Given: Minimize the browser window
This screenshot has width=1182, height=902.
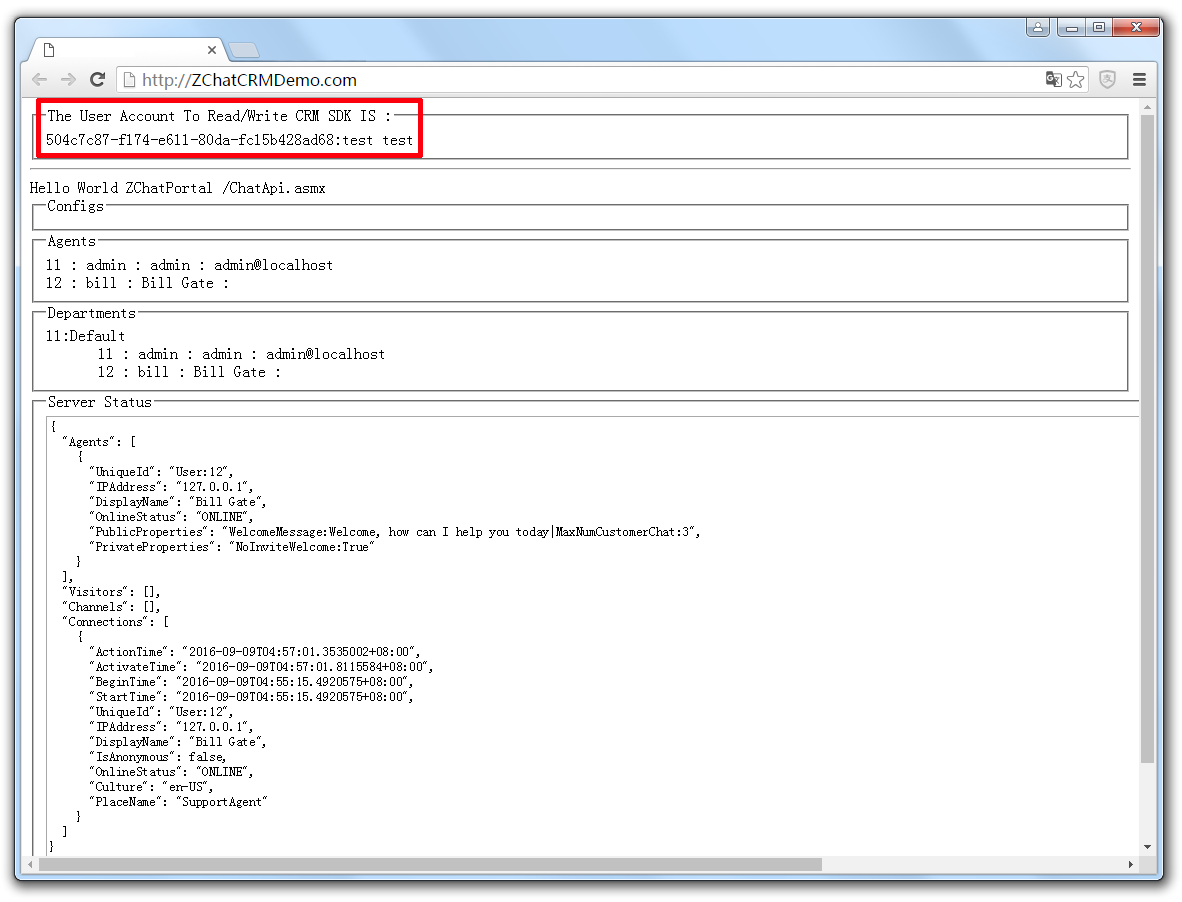Looking at the screenshot, I should (x=1071, y=28).
